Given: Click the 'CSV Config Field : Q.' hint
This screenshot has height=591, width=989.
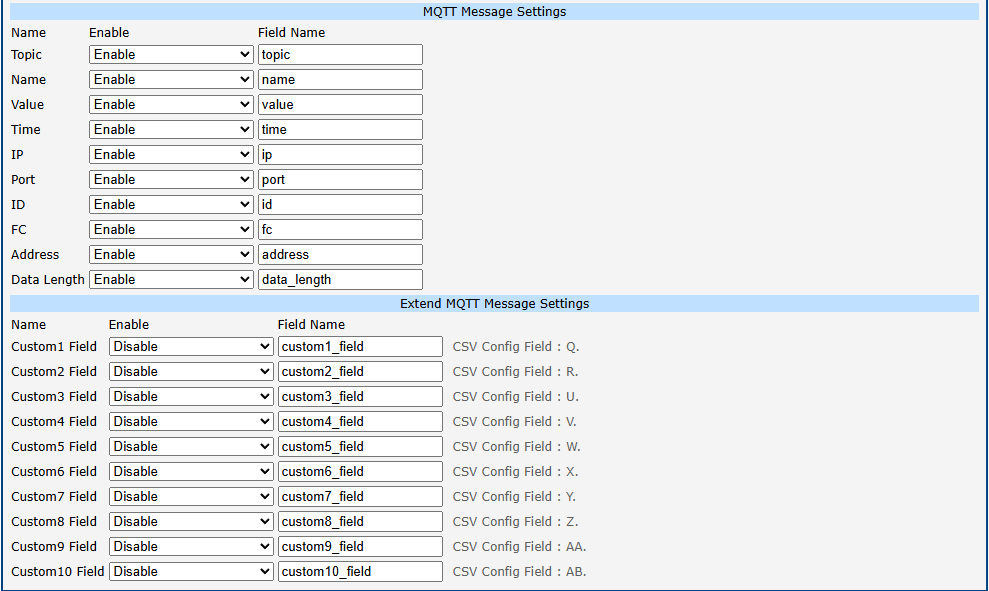Looking at the screenshot, I should (516, 346).
